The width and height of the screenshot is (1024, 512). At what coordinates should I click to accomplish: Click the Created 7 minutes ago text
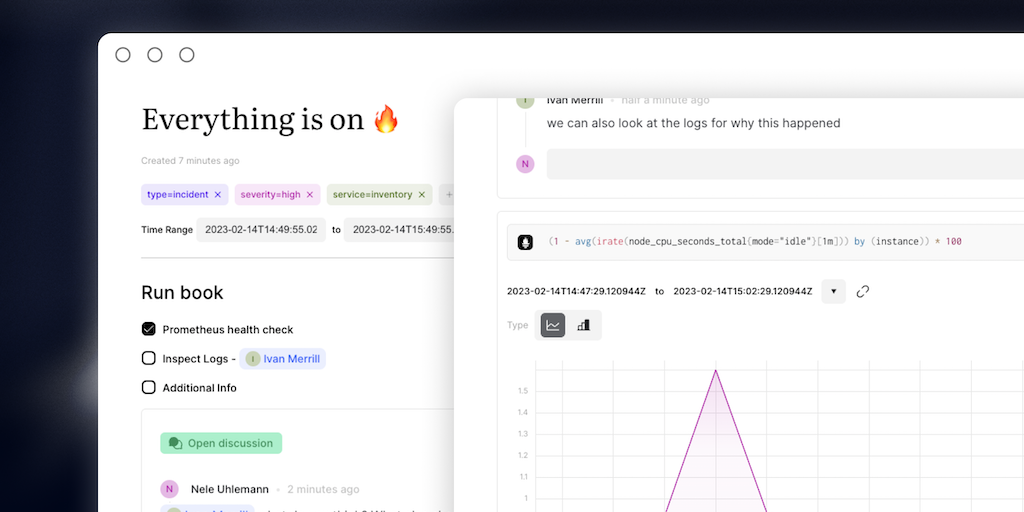(x=190, y=161)
